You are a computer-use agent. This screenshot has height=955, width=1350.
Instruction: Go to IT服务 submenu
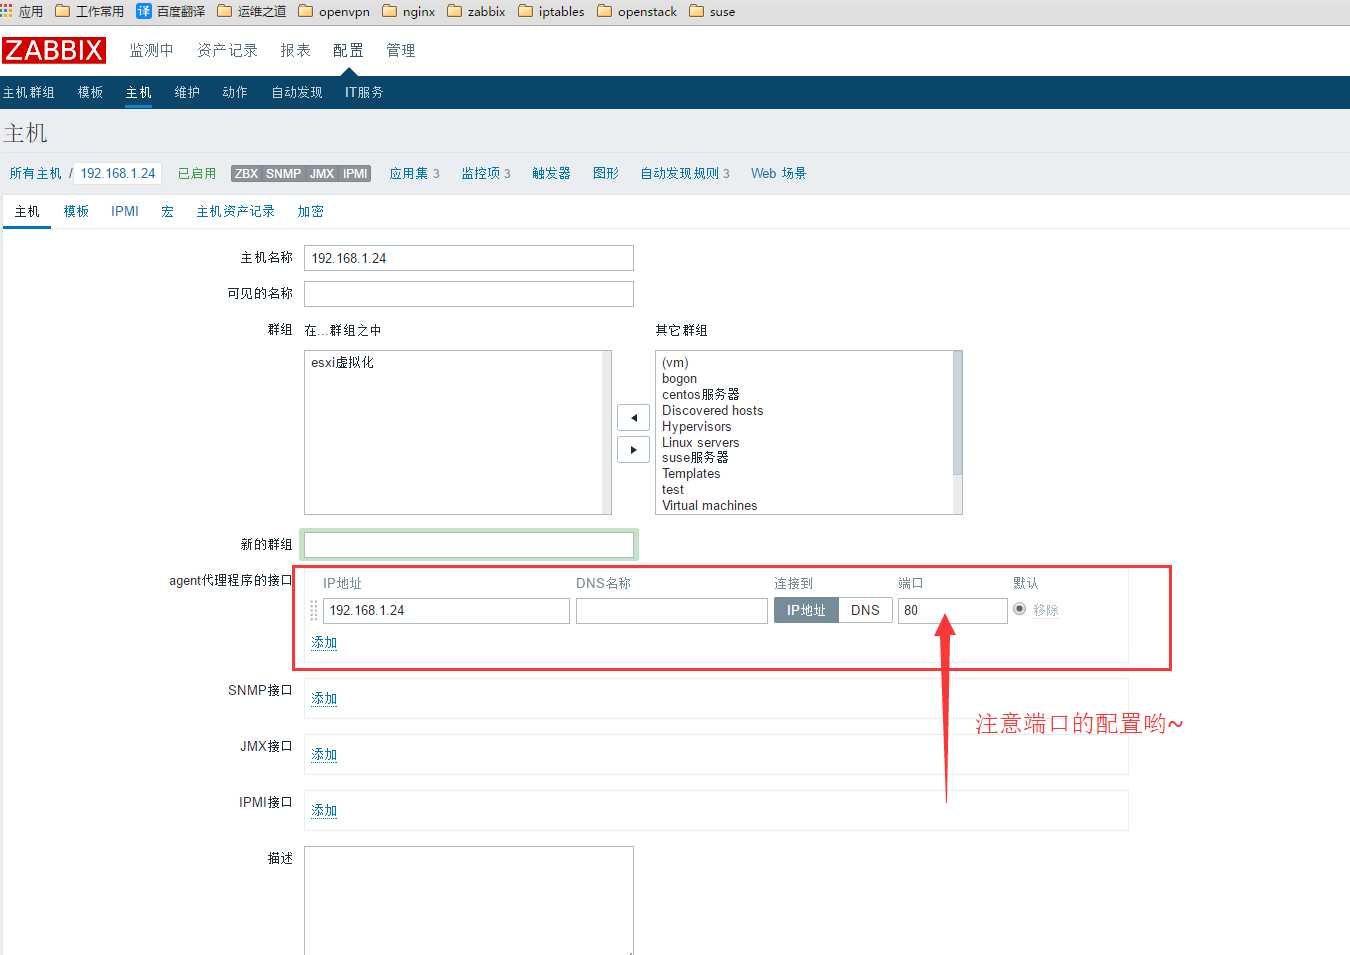(x=364, y=92)
